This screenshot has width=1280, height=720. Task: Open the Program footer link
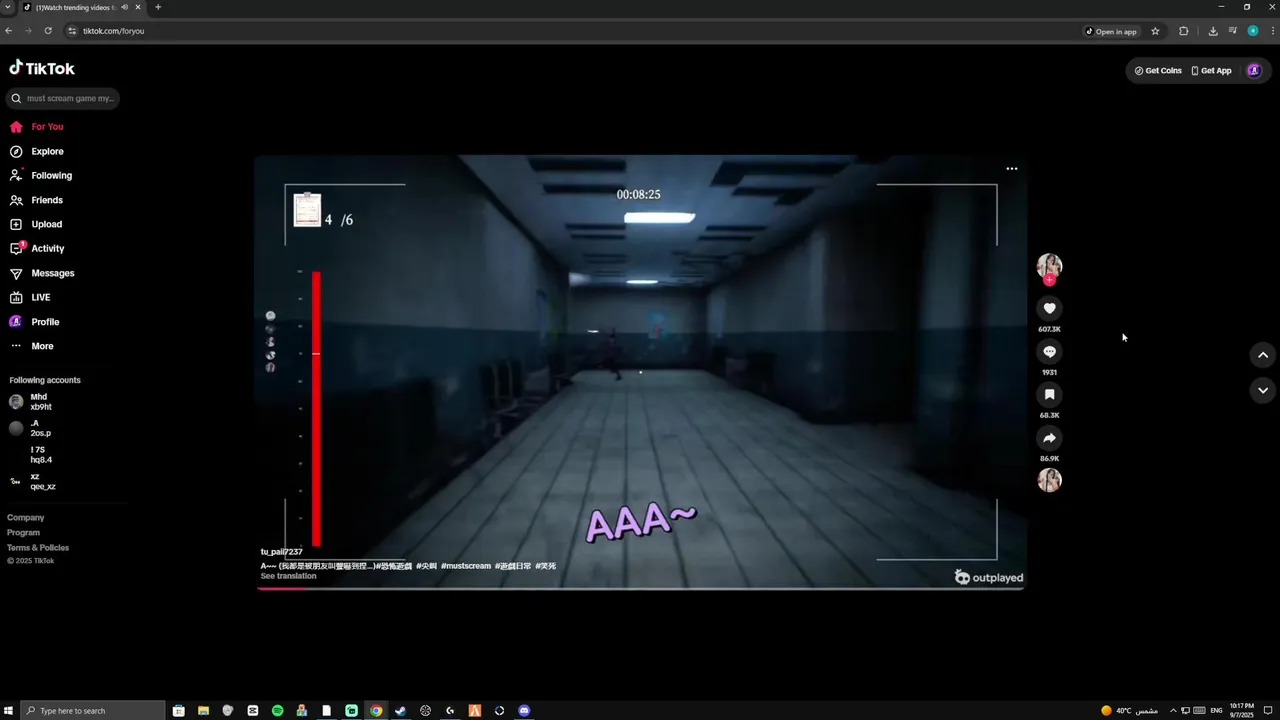point(23,533)
